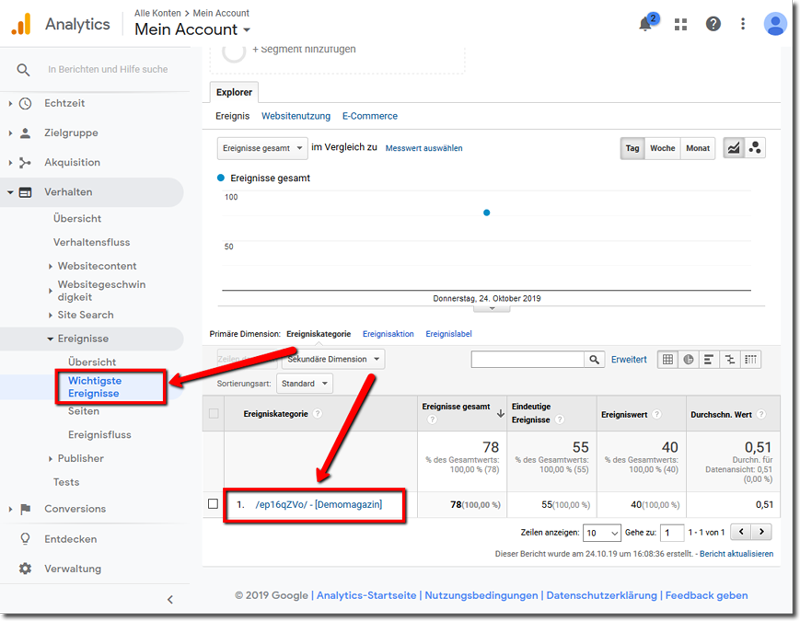The width and height of the screenshot is (800, 621).
Task: Click the search magnifier in sidebar
Action: [x=23, y=69]
